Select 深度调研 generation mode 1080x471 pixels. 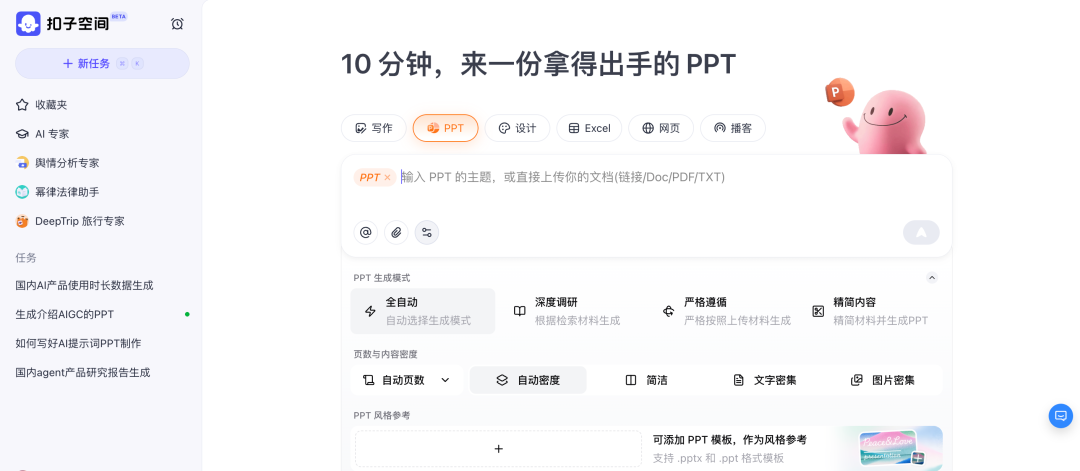point(572,311)
